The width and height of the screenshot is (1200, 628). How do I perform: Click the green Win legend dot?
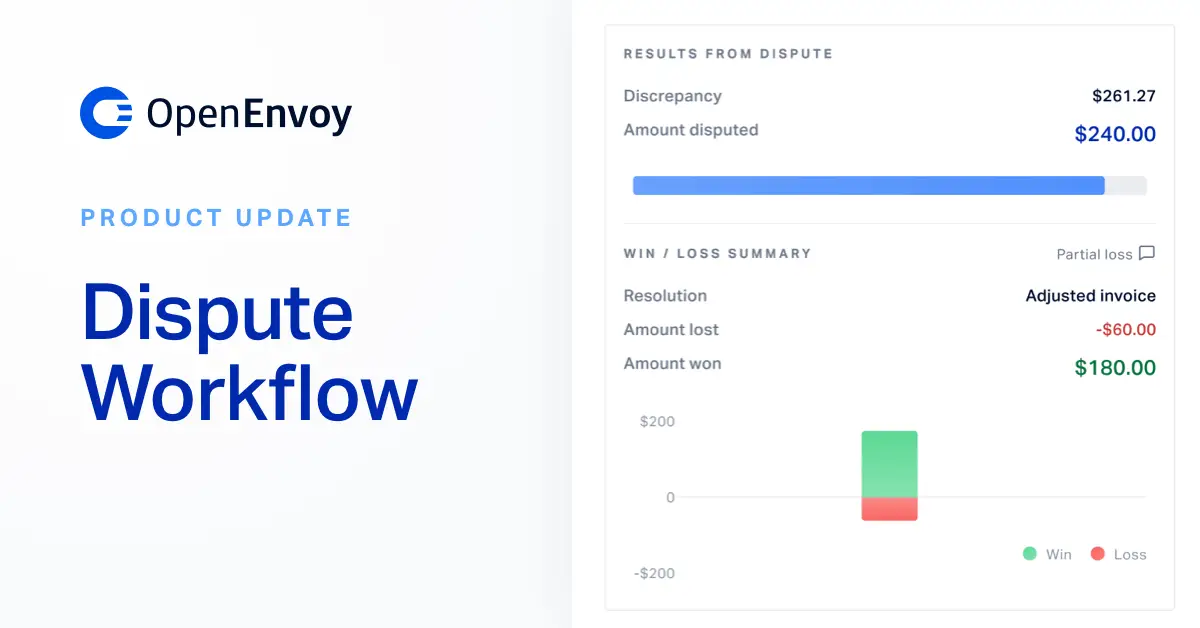point(1028,553)
